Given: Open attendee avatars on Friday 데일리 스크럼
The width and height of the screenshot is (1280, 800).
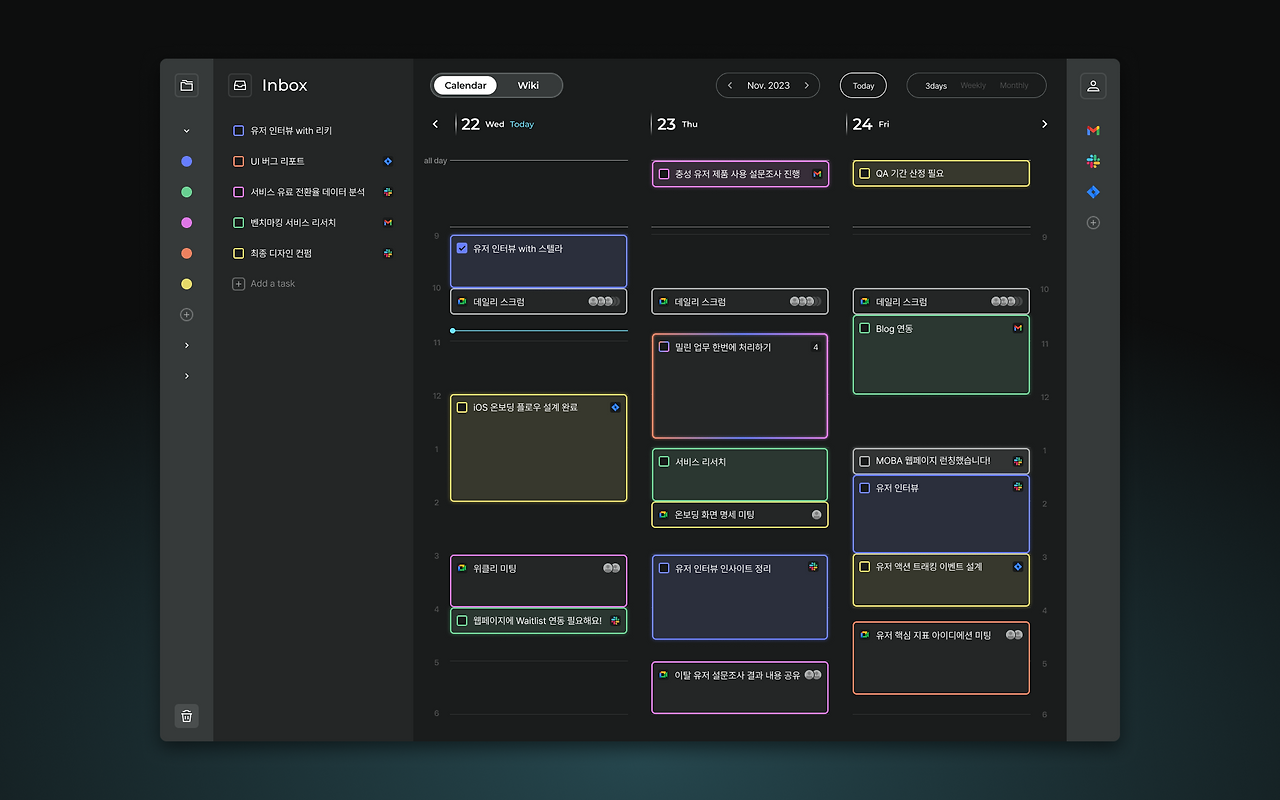Looking at the screenshot, I should [x=1004, y=301].
